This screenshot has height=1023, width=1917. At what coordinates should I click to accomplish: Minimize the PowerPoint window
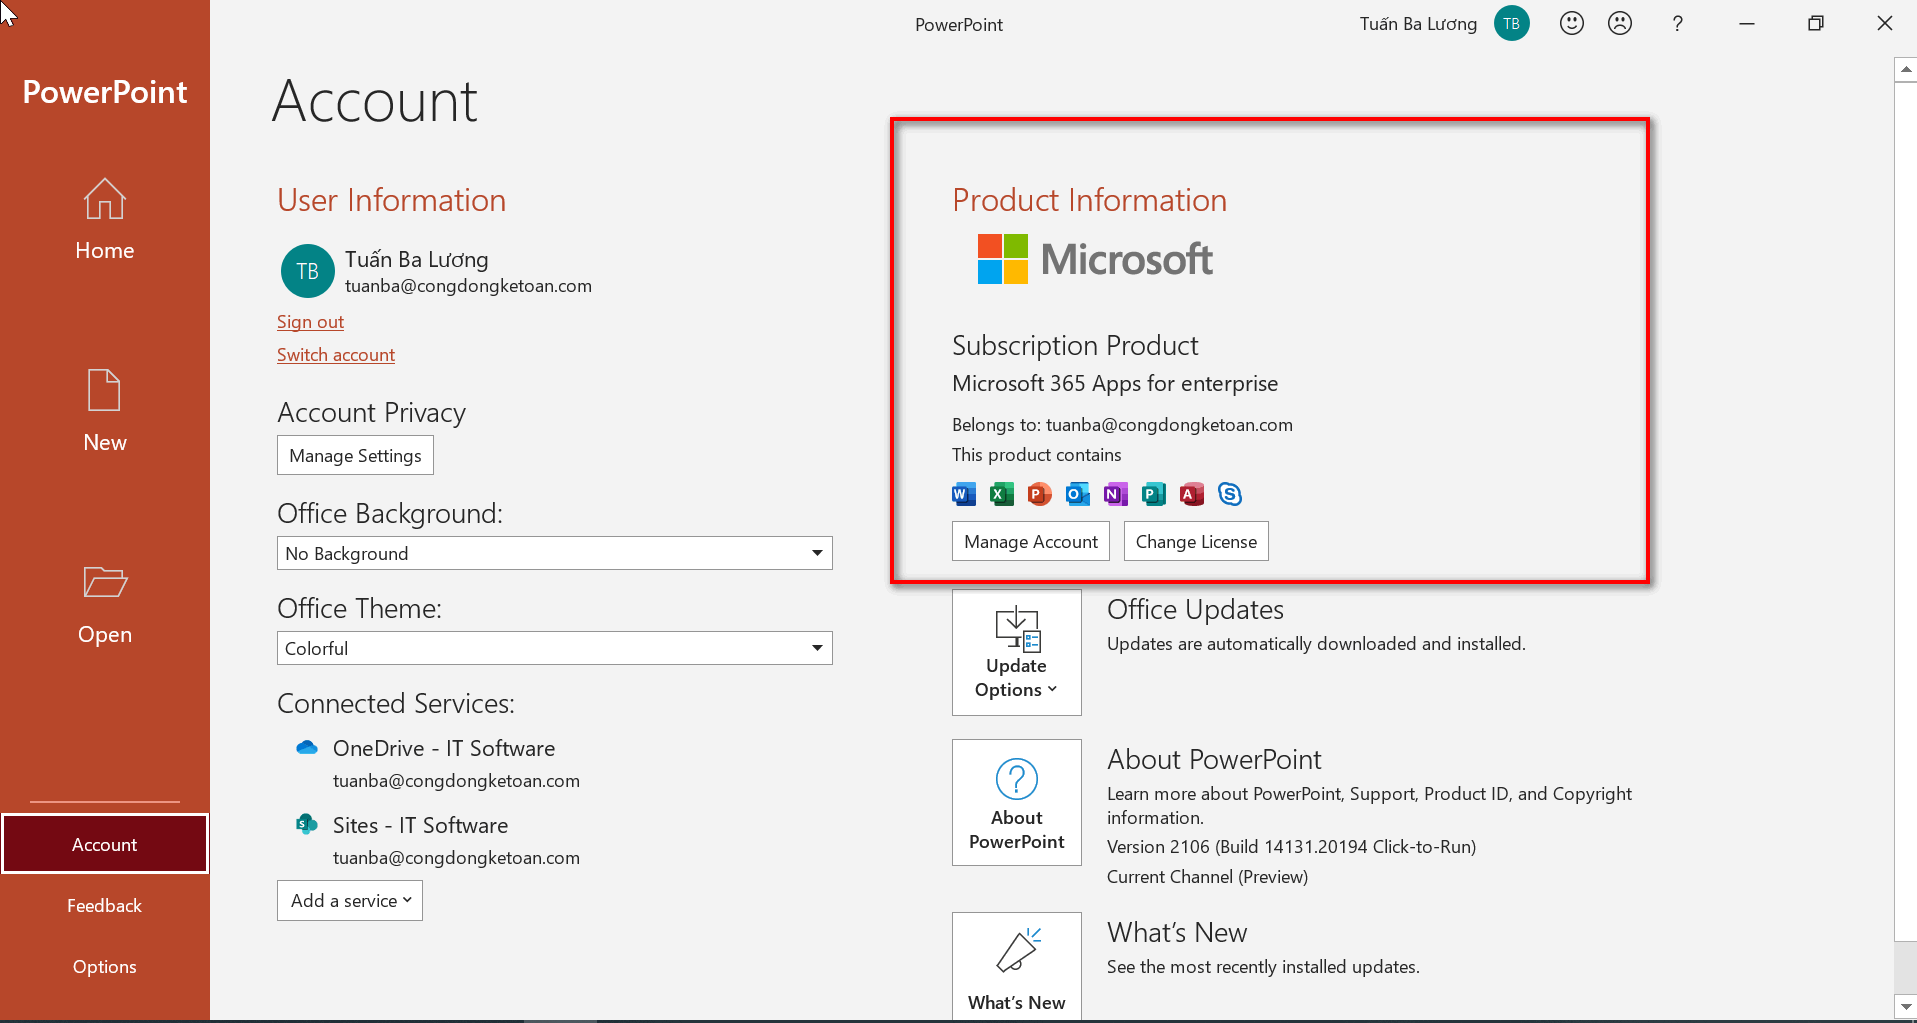[x=1747, y=23]
